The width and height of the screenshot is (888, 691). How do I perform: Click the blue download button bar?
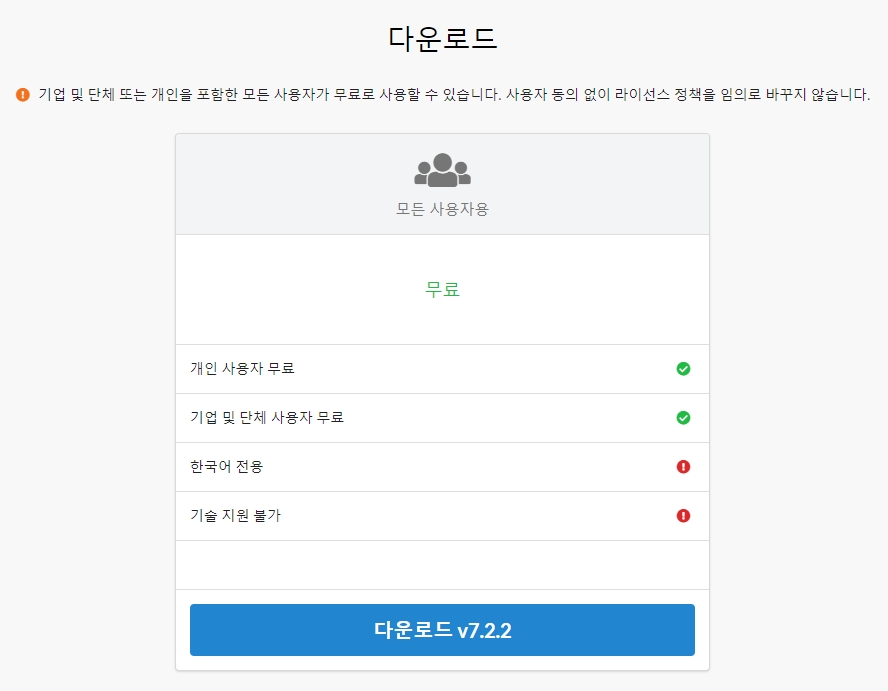pos(443,630)
